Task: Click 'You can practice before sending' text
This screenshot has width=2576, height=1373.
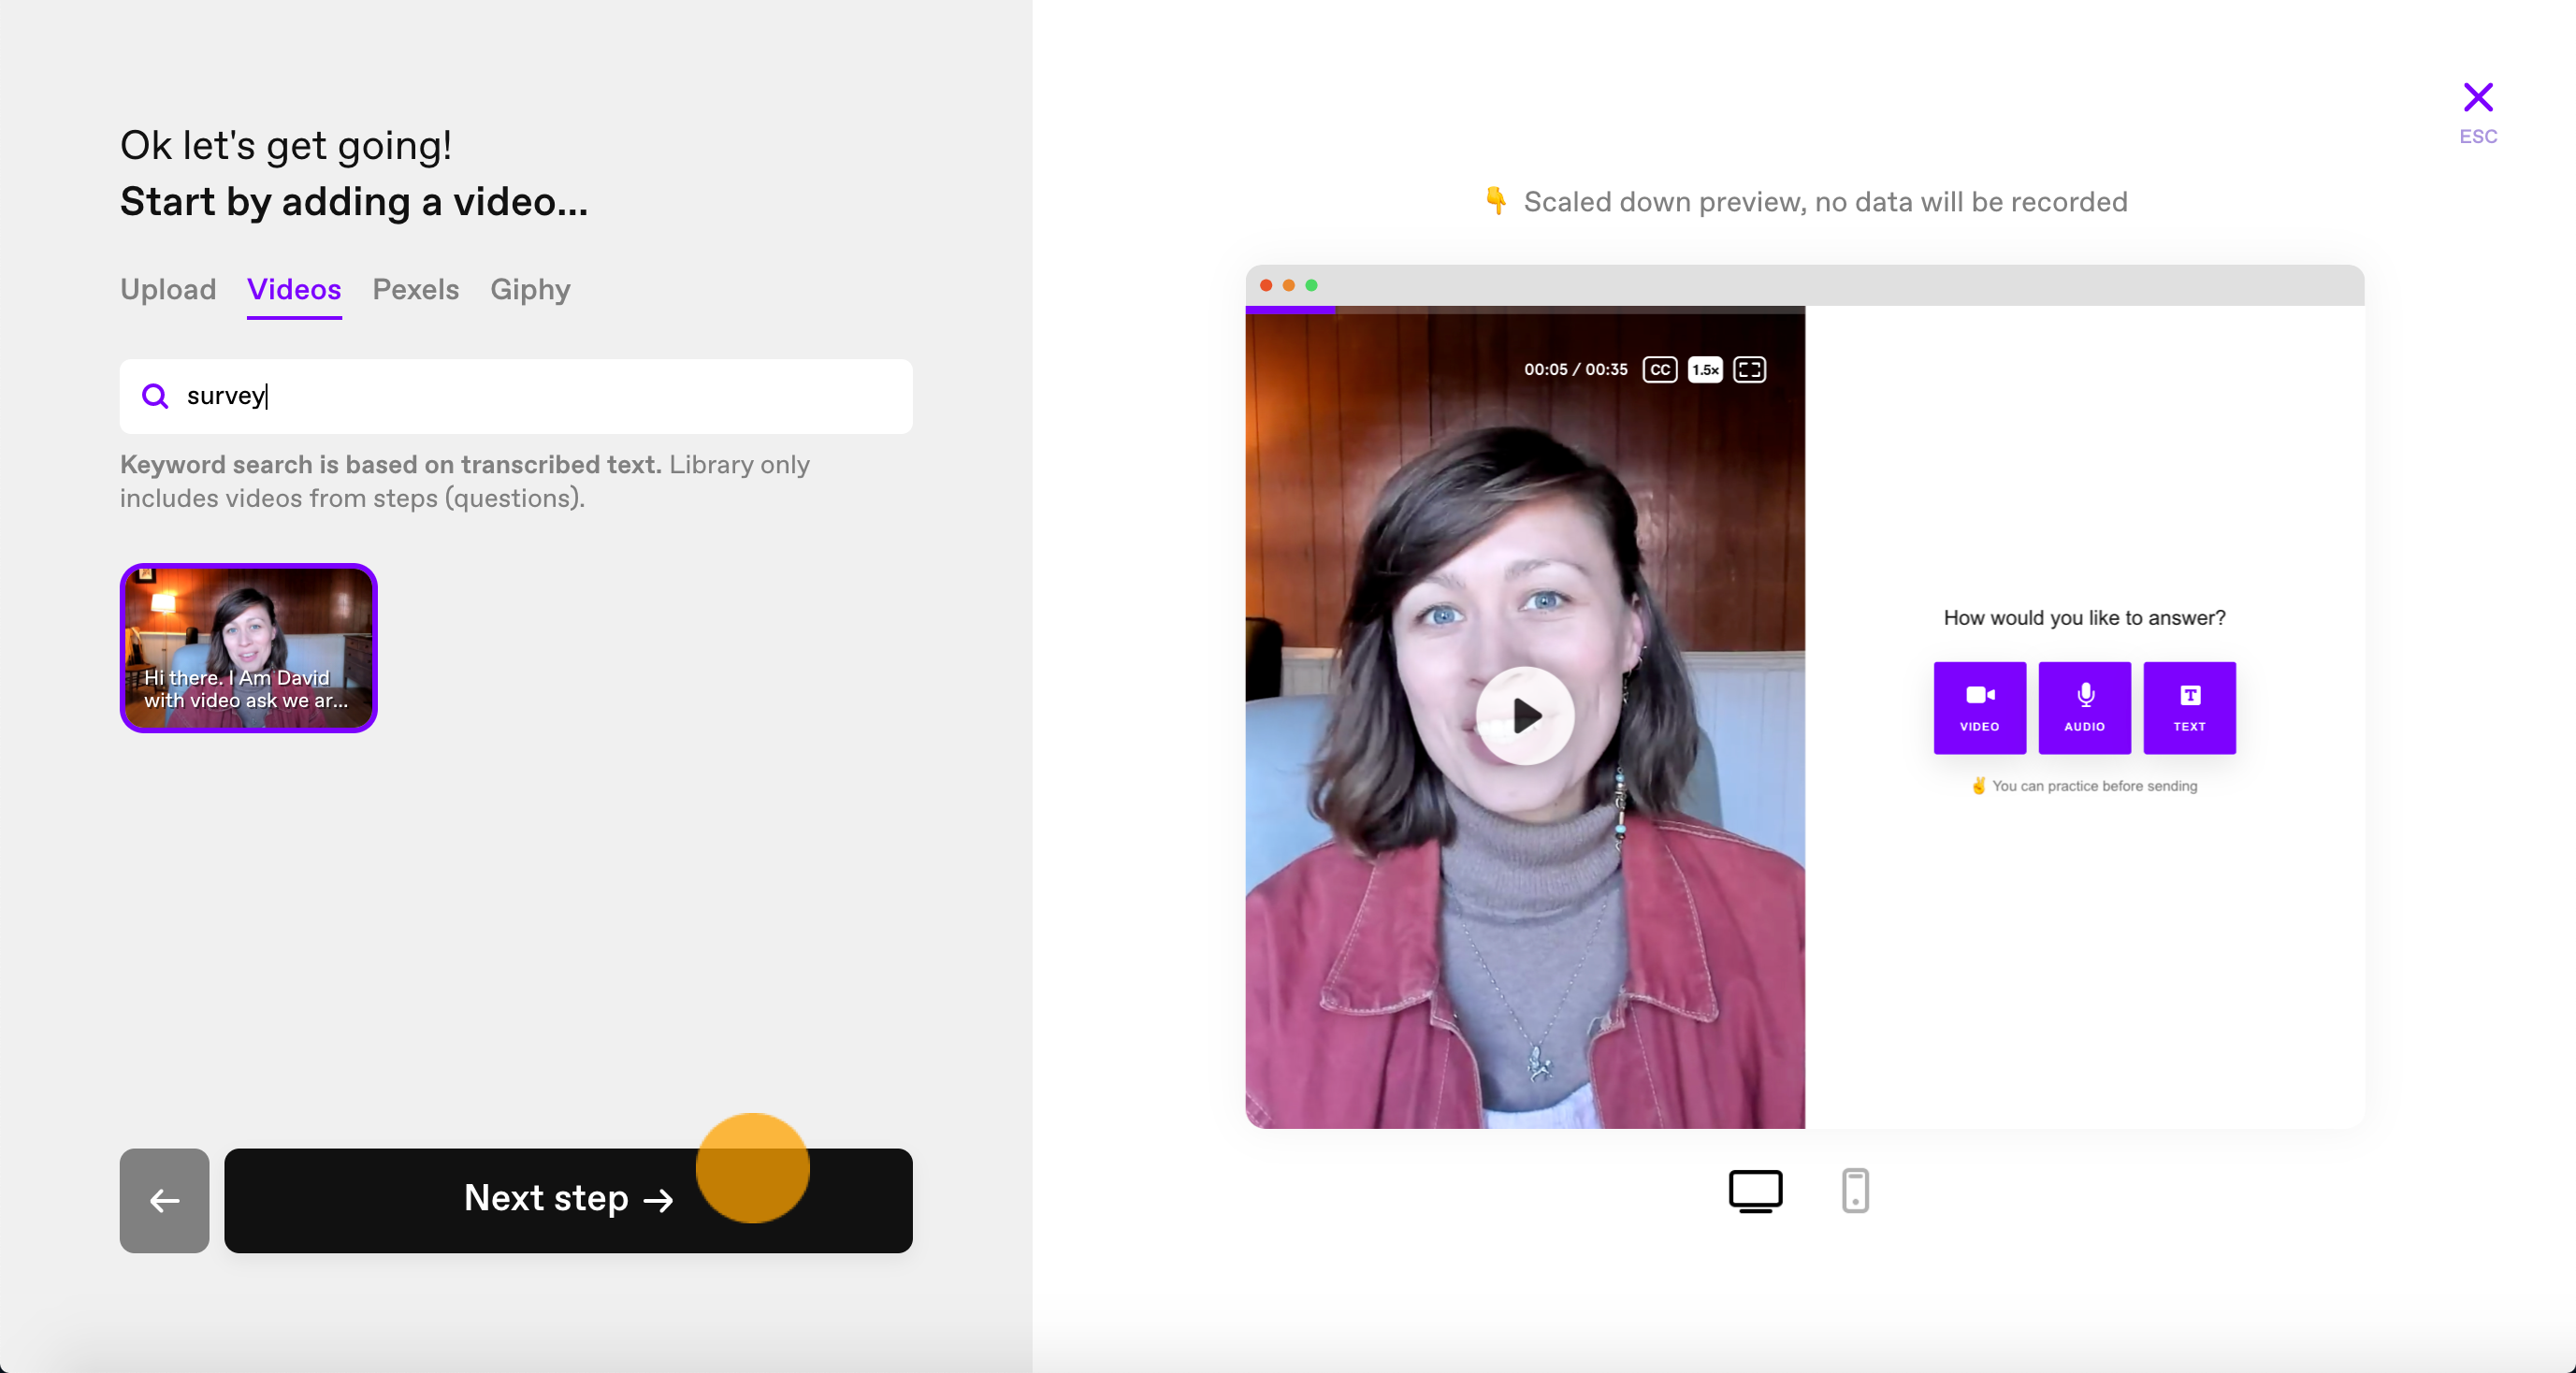Action: click(2094, 786)
